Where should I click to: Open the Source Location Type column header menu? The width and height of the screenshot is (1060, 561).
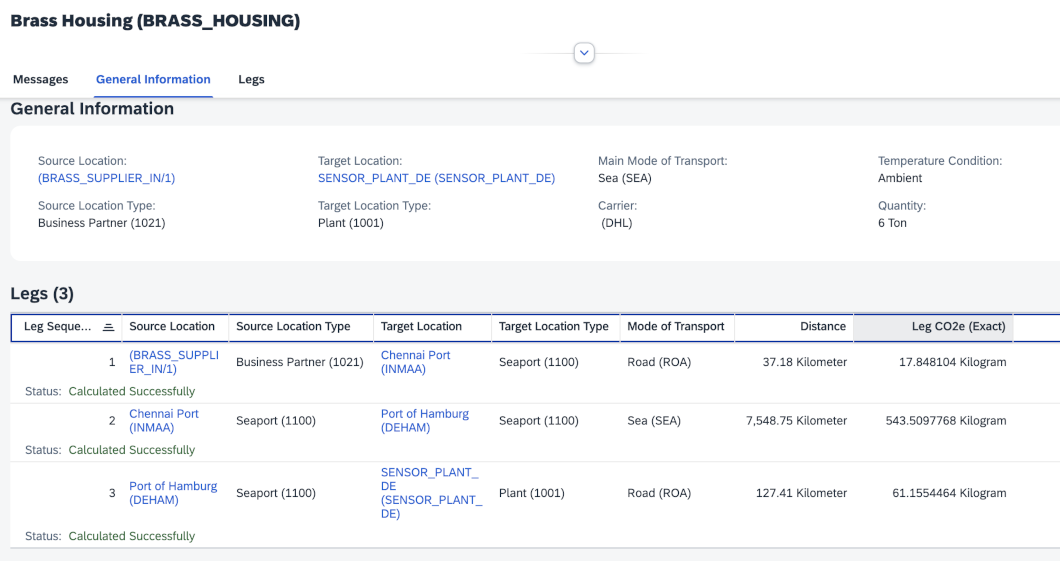pos(293,327)
